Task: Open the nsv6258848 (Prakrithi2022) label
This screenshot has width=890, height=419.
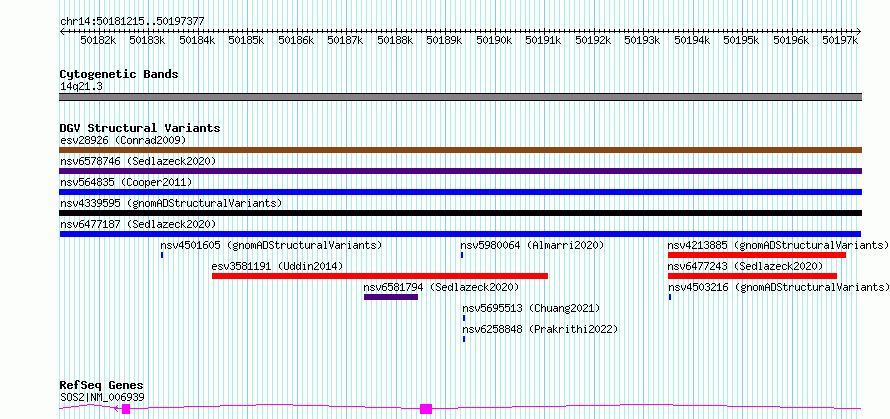Action: point(540,329)
